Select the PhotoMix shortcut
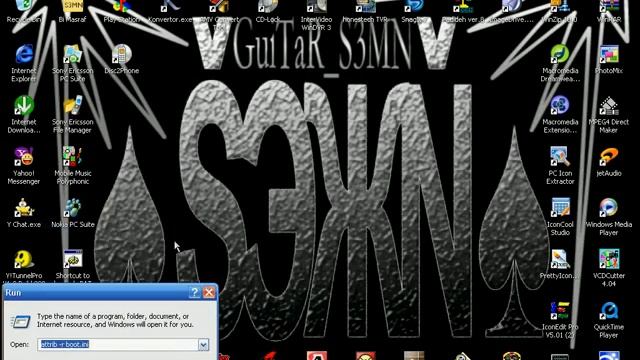 coord(609,59)
